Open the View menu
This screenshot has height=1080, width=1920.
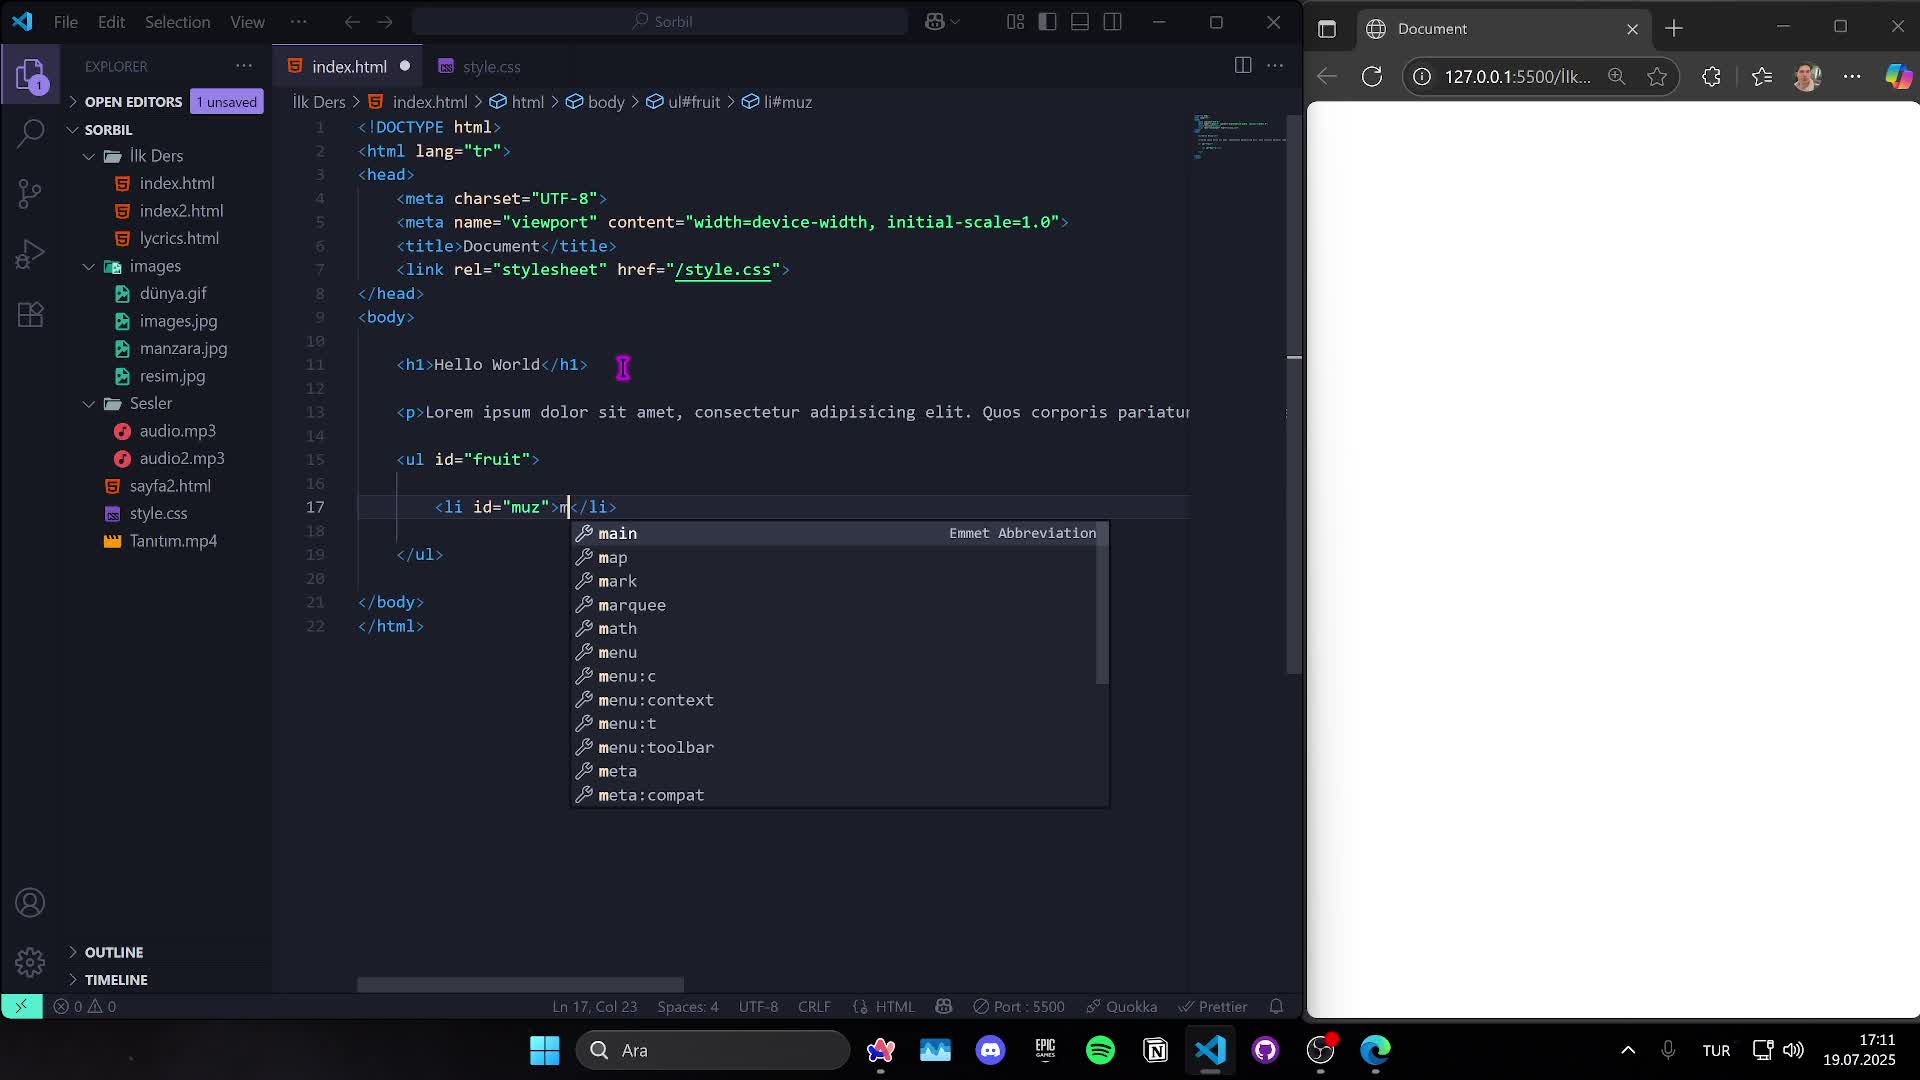(x=248, y=22)
